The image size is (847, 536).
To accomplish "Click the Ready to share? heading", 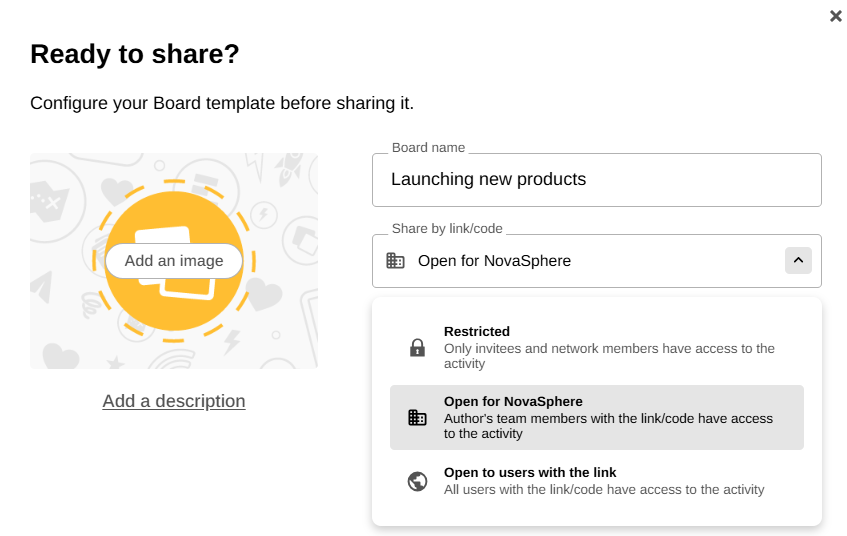I will [135, 54].
